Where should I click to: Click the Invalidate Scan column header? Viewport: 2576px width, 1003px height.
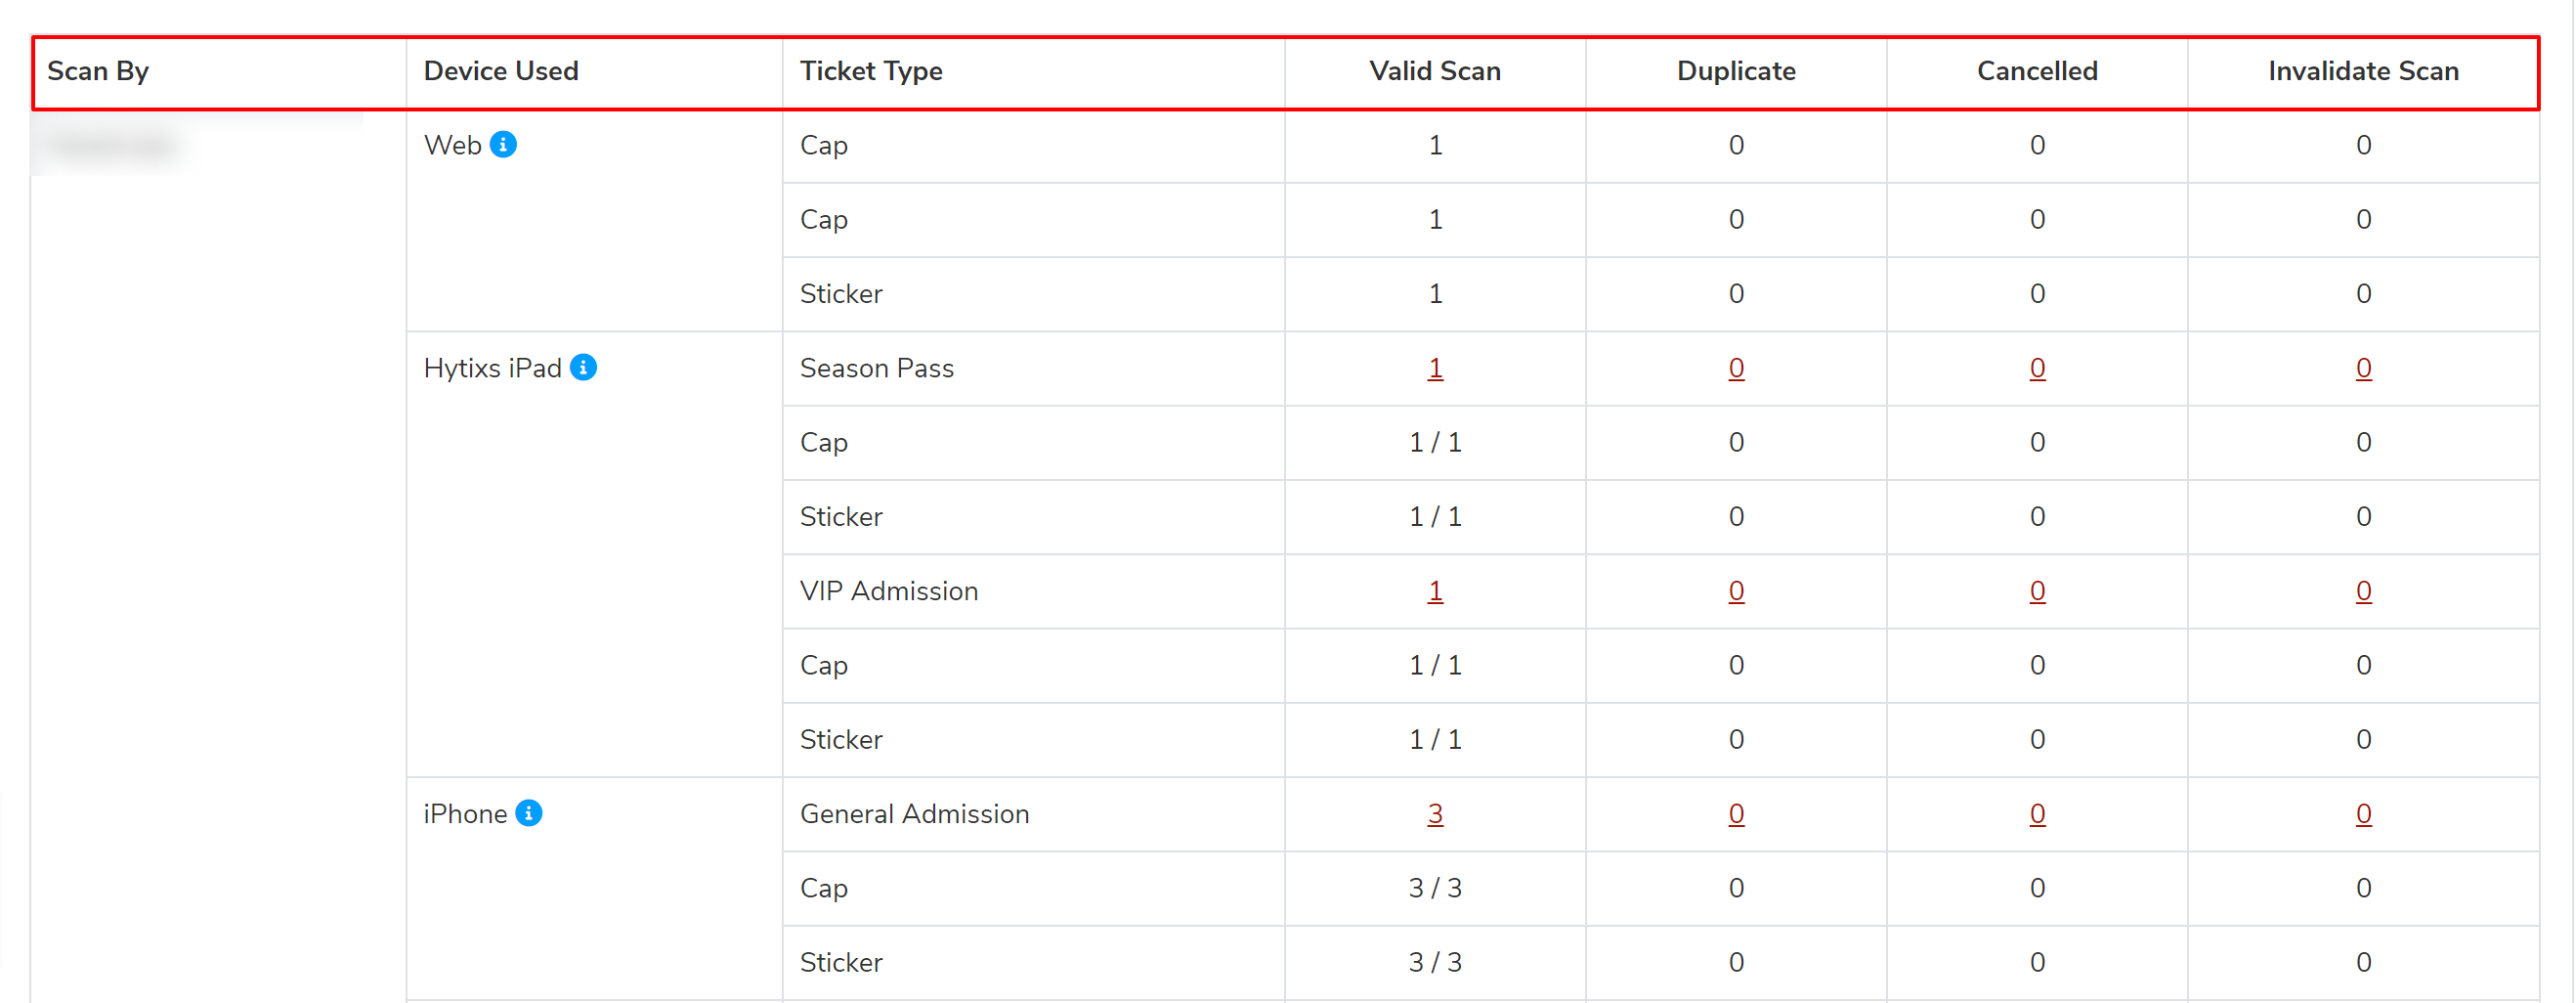2363,71
